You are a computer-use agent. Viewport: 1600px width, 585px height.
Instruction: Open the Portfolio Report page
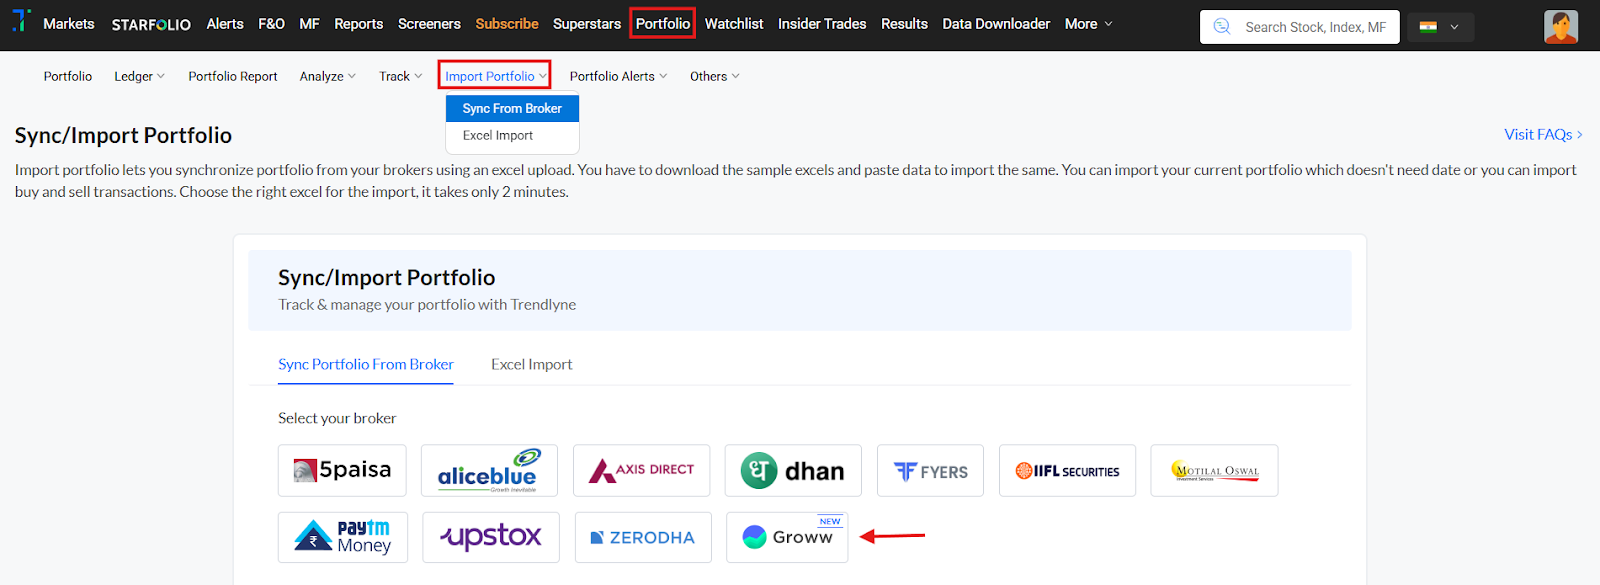click(x=233, y=76)
